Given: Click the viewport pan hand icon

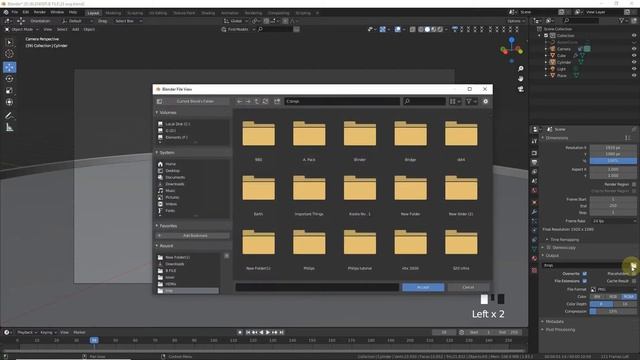Looking at the screenshot, I should pyautogui.click(x=520, y=78).
